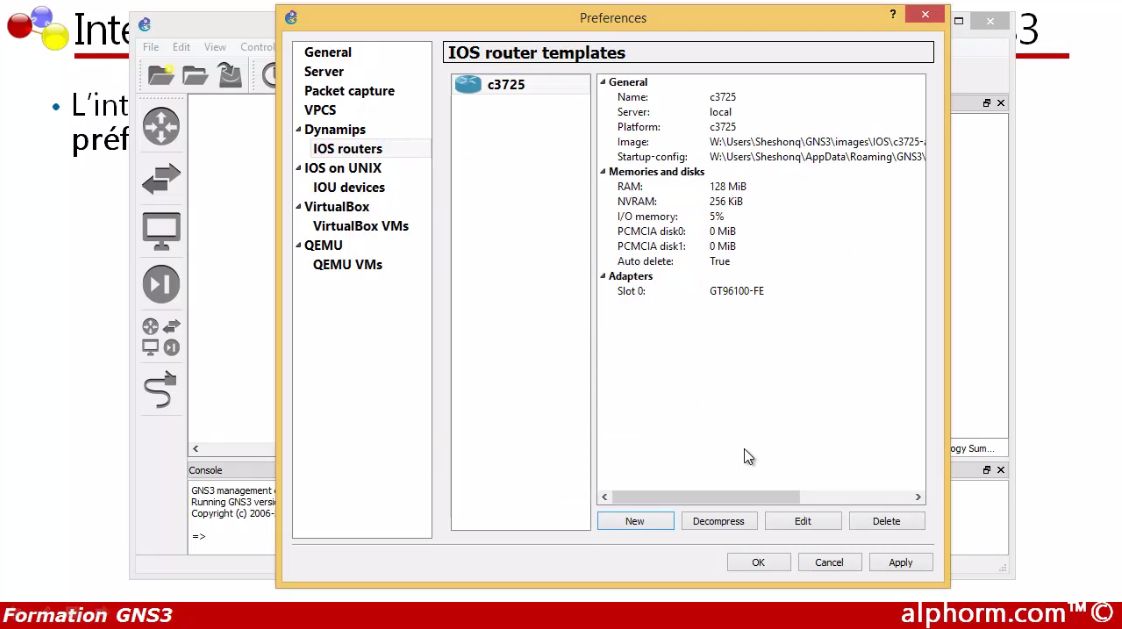Click New to add router template
The image size is (1122, 629).
click(635, 521)
